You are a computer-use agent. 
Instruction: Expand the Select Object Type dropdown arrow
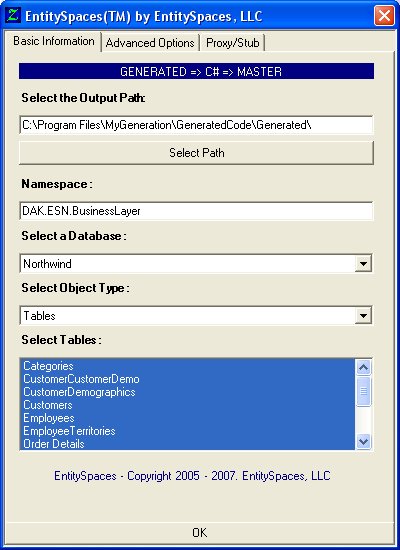coord(363,316)
